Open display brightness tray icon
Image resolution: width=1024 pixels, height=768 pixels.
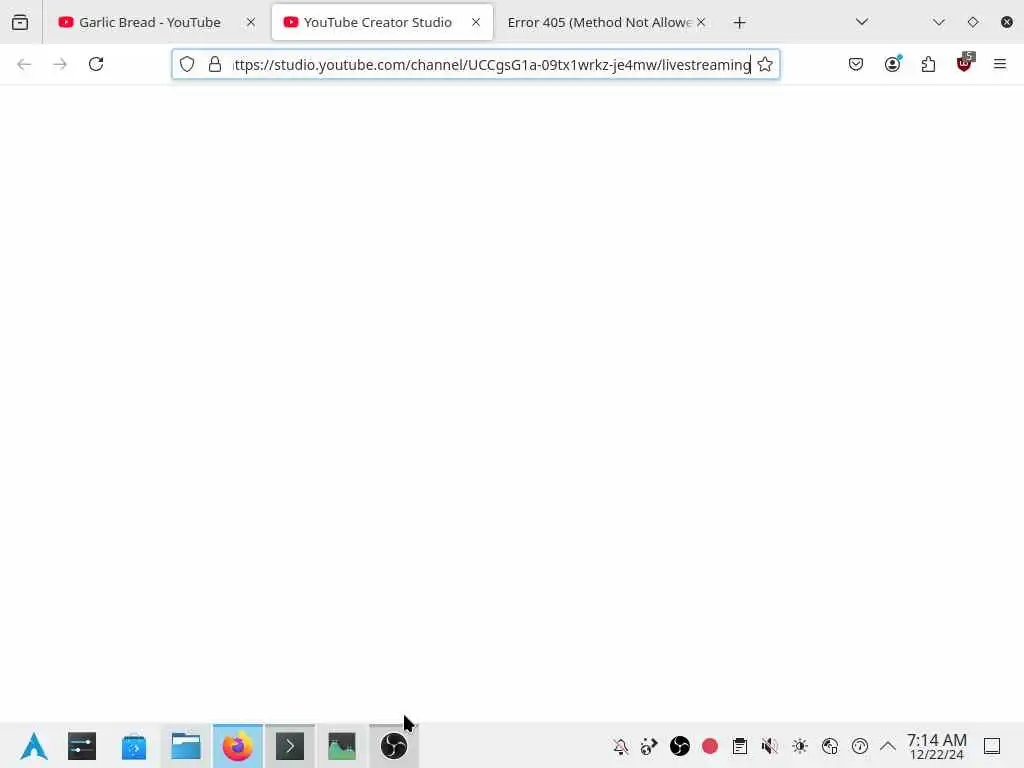point(800,746)
